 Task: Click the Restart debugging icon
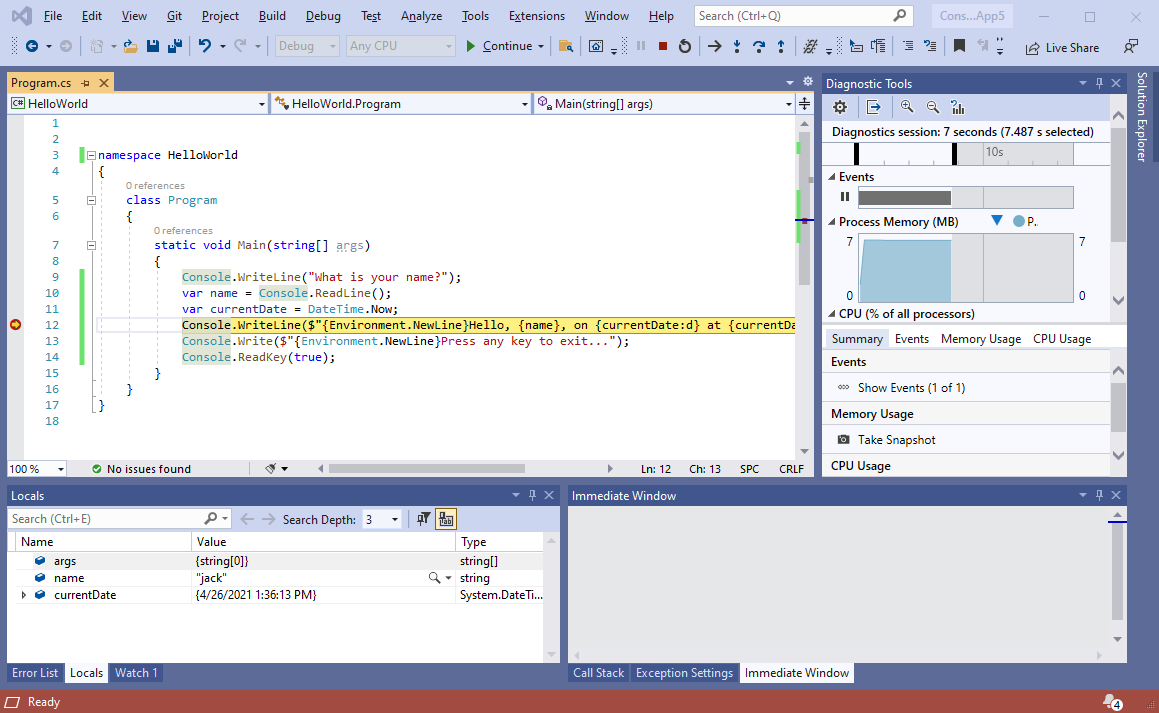point(683,45)
